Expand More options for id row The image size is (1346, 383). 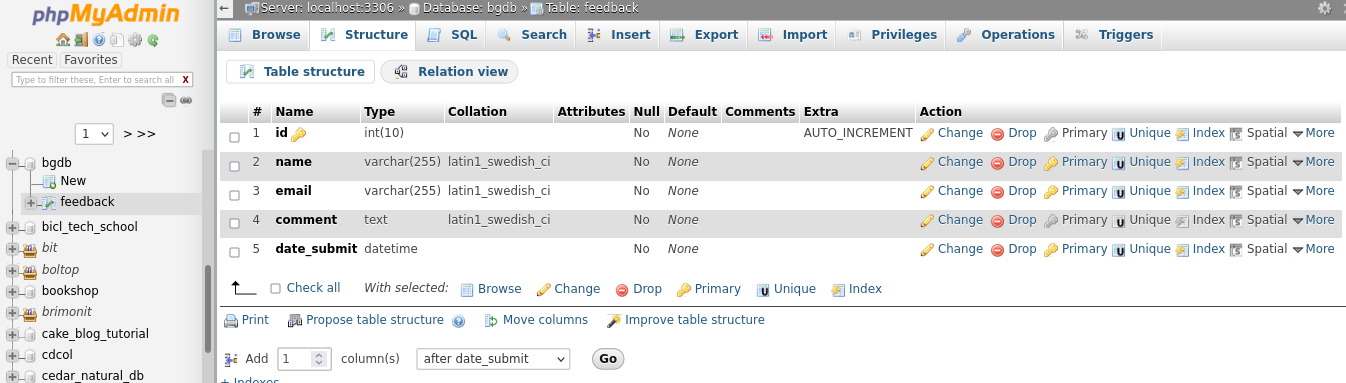[x=1313, y=133]
